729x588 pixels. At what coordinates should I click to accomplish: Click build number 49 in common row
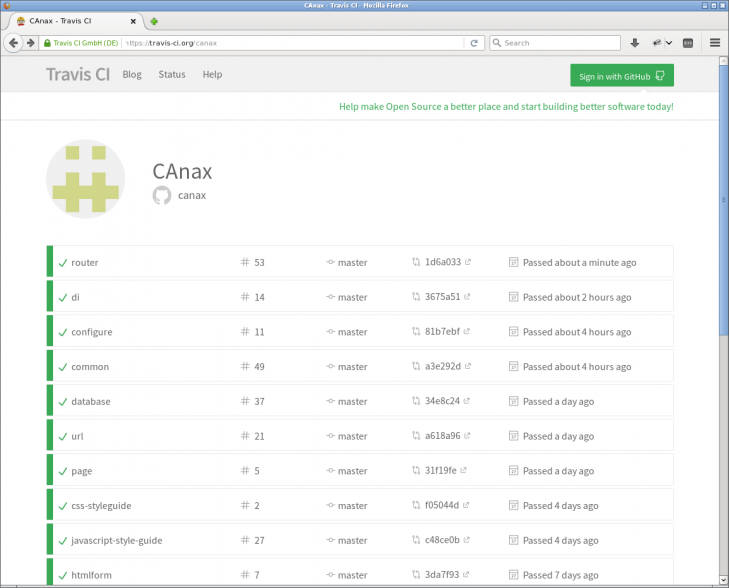259,367
